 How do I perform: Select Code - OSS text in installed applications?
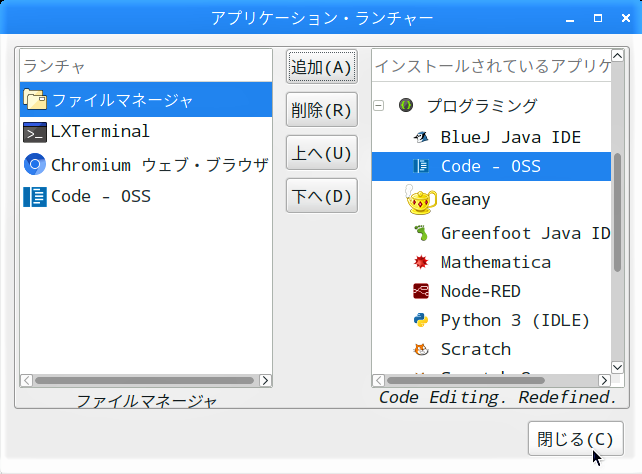click(491, 166)
